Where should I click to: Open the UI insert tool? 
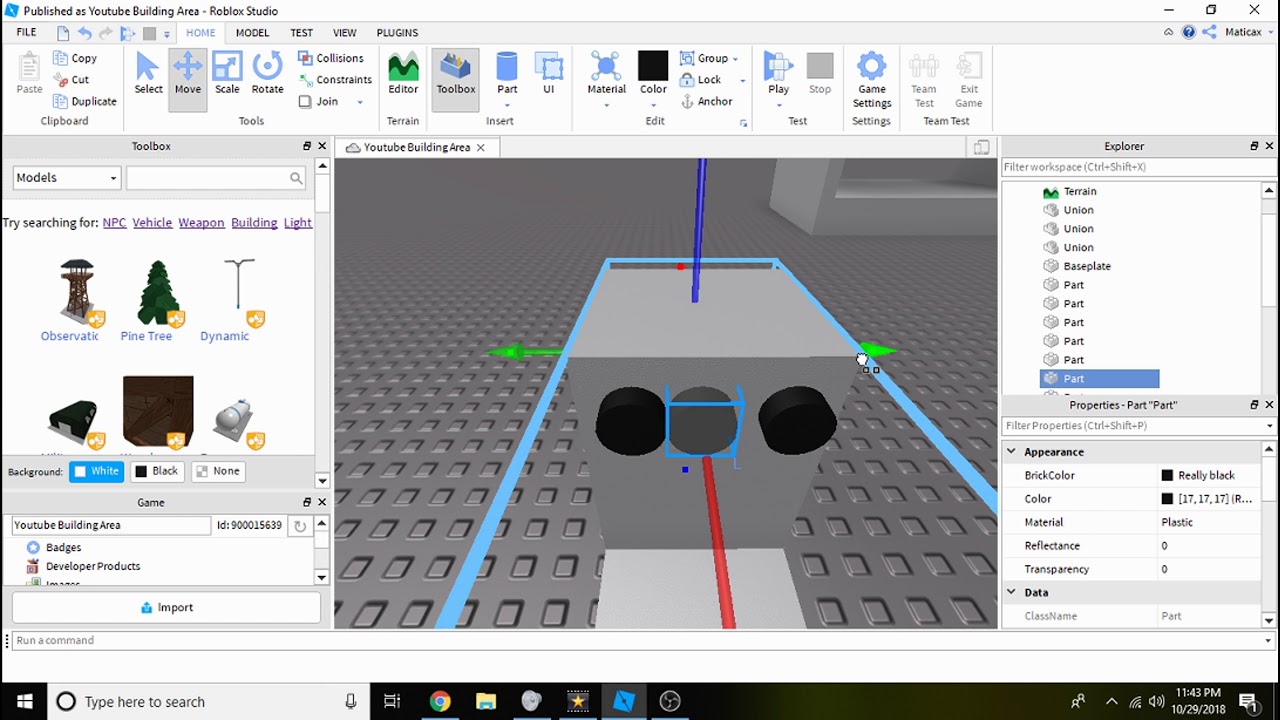[x=548, y=73]
